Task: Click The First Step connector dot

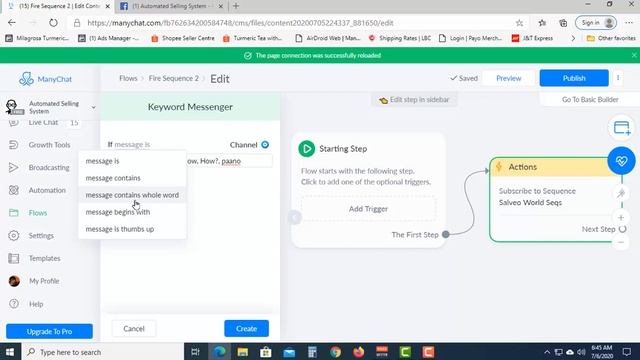Action: click(446, 234)
